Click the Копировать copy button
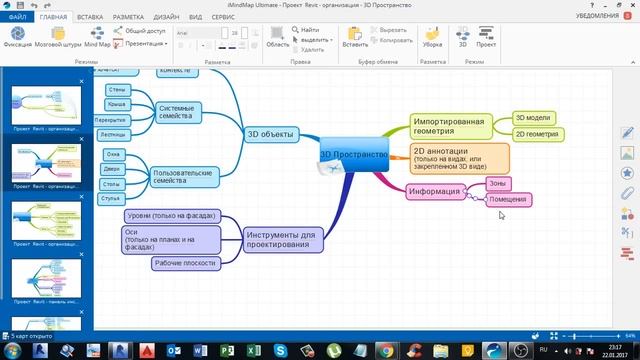The height and width of the screenshot is (360, 640). [x=391, y=40]
